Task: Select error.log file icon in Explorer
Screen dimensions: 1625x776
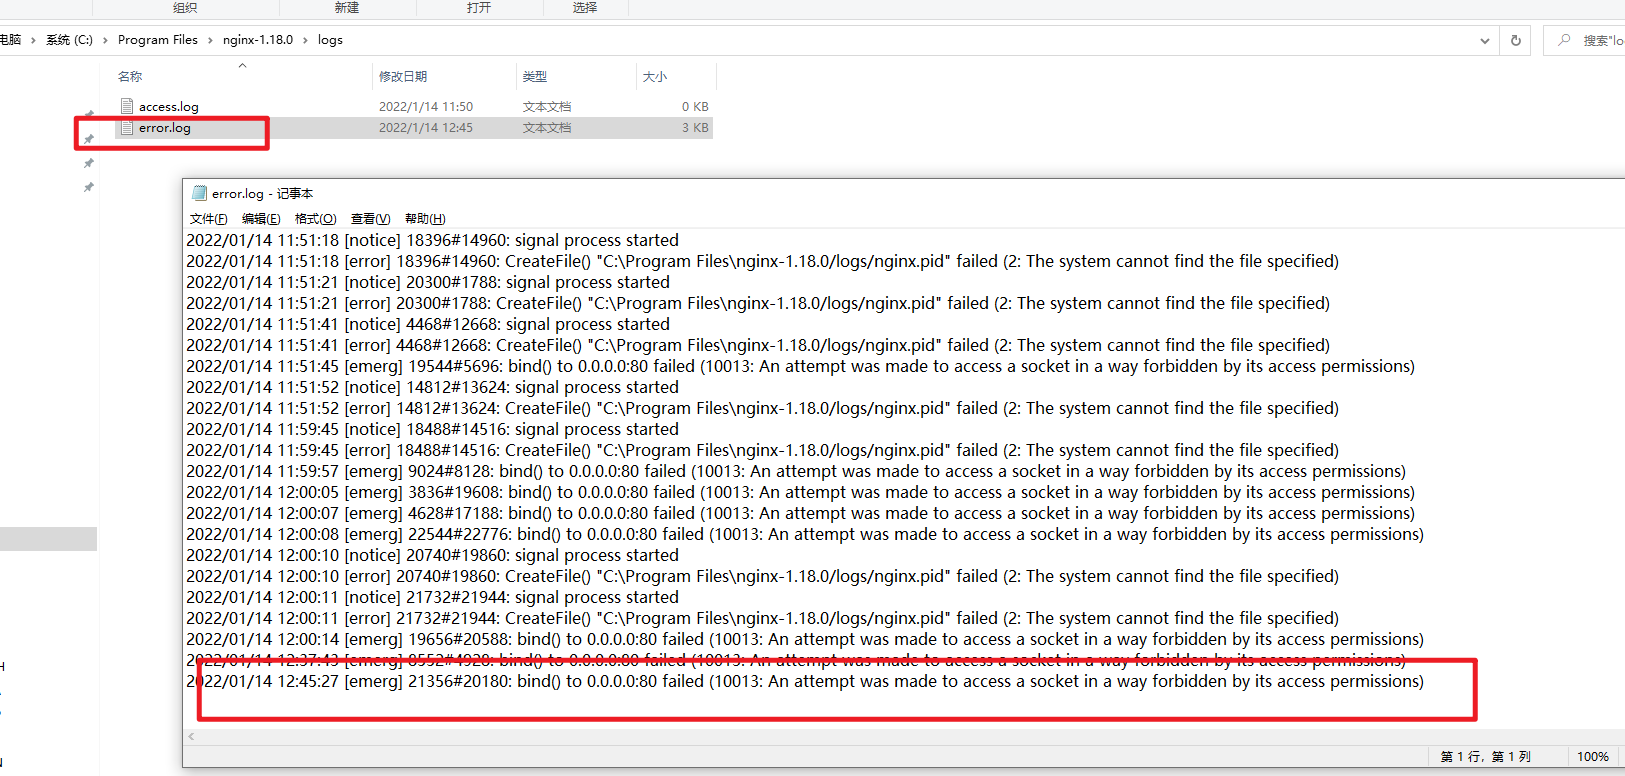Action: (127, 127)
